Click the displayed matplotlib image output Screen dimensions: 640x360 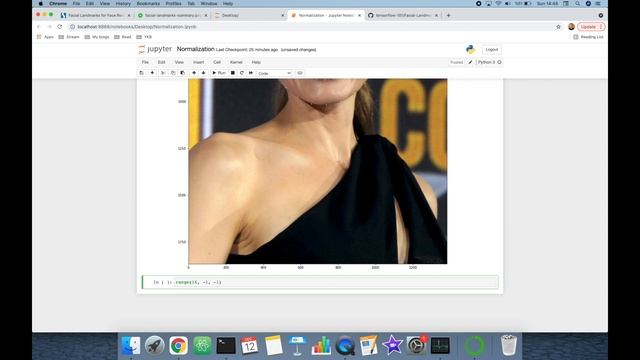pos(318,171)
